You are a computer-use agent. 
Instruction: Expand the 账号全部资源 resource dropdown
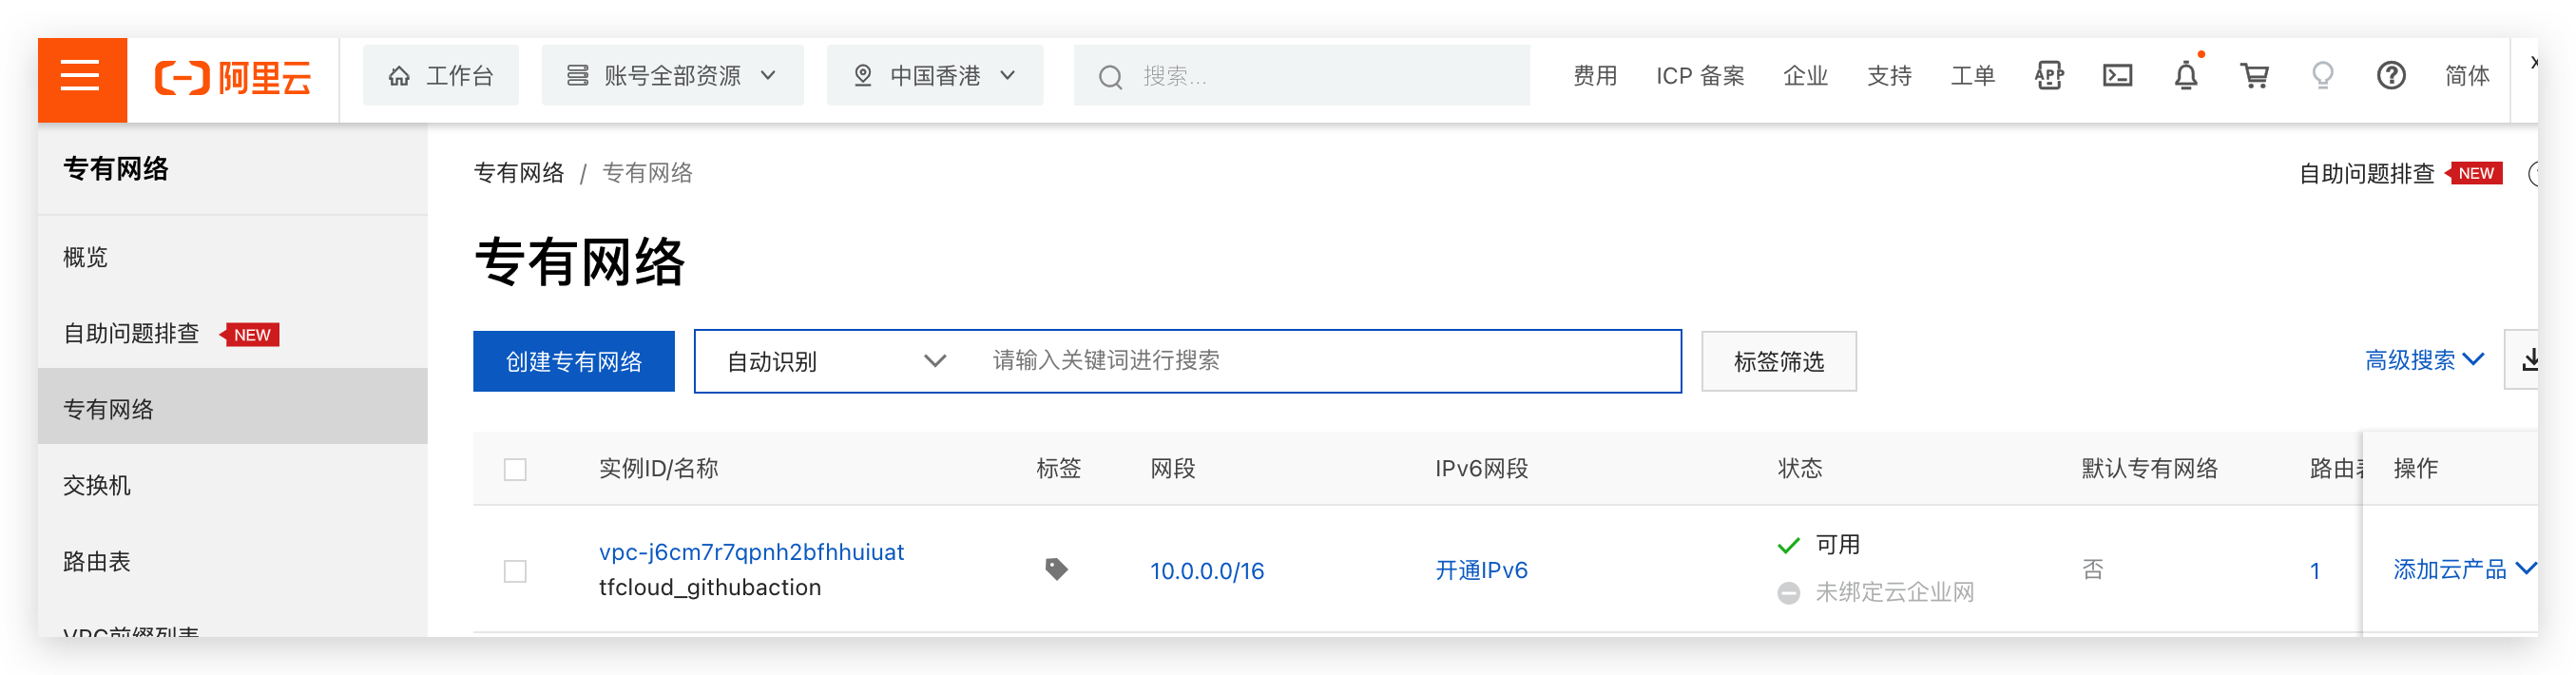pos(672,76)
